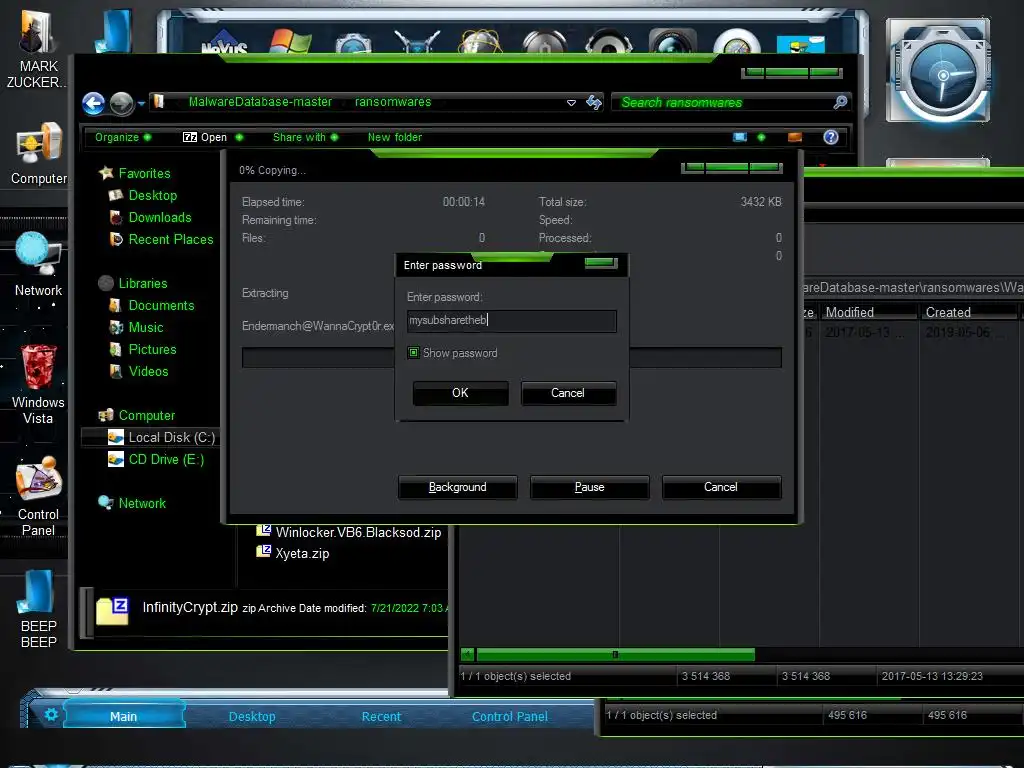Click the Pause button
Screen dimensions: 1024x768
click(x=590, y=487)
